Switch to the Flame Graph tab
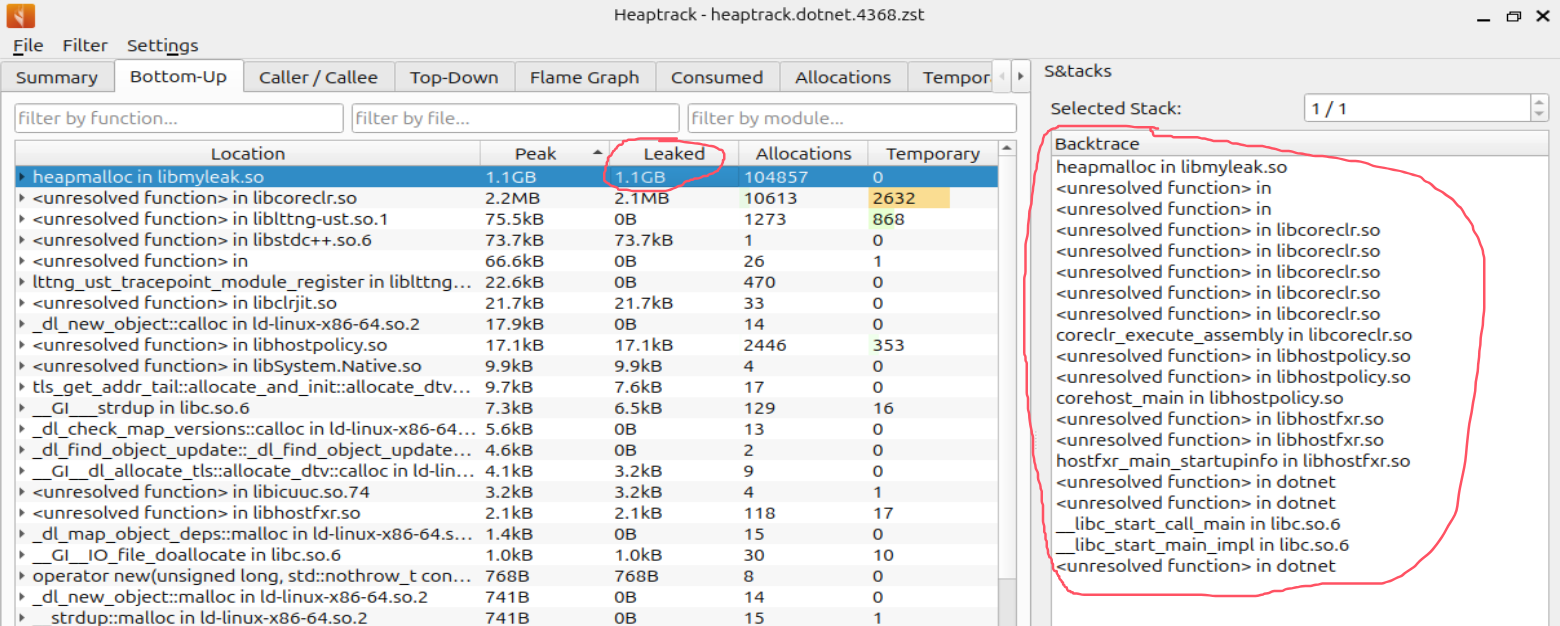 click(x=584, y=77)
